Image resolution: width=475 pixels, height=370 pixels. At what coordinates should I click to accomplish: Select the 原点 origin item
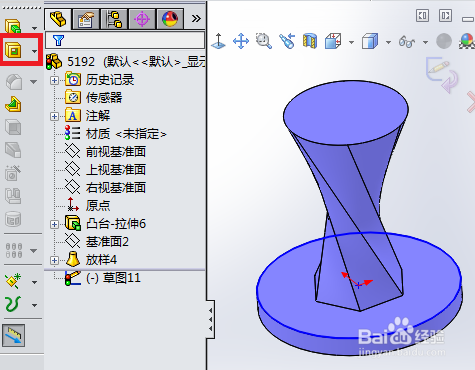(88, 205)
